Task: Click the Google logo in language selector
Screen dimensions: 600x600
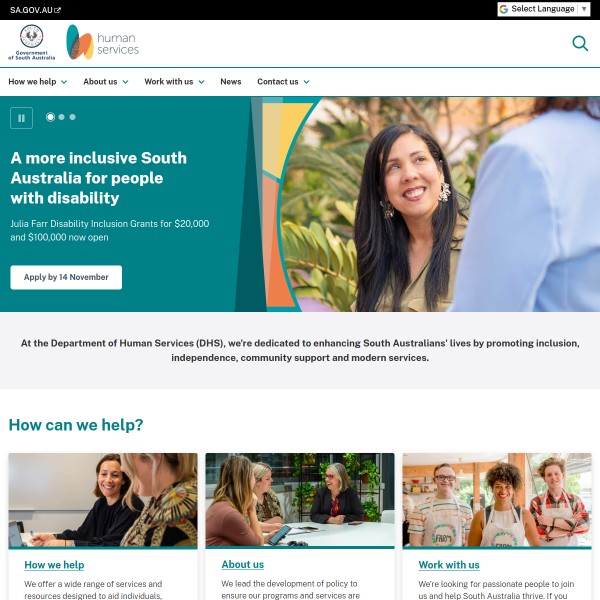Action: click(x=504, y=9)
